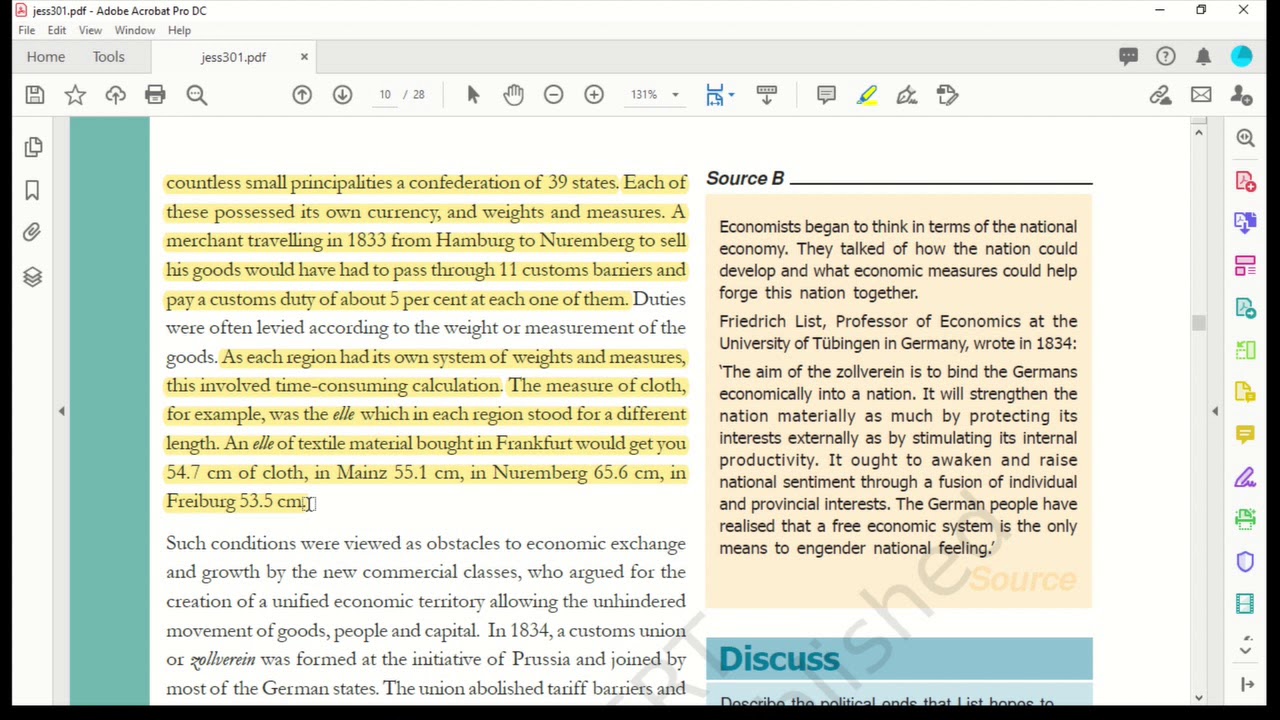Open the View menu
The width and height of the screenshot is (1280, 720).
[90, 30]
